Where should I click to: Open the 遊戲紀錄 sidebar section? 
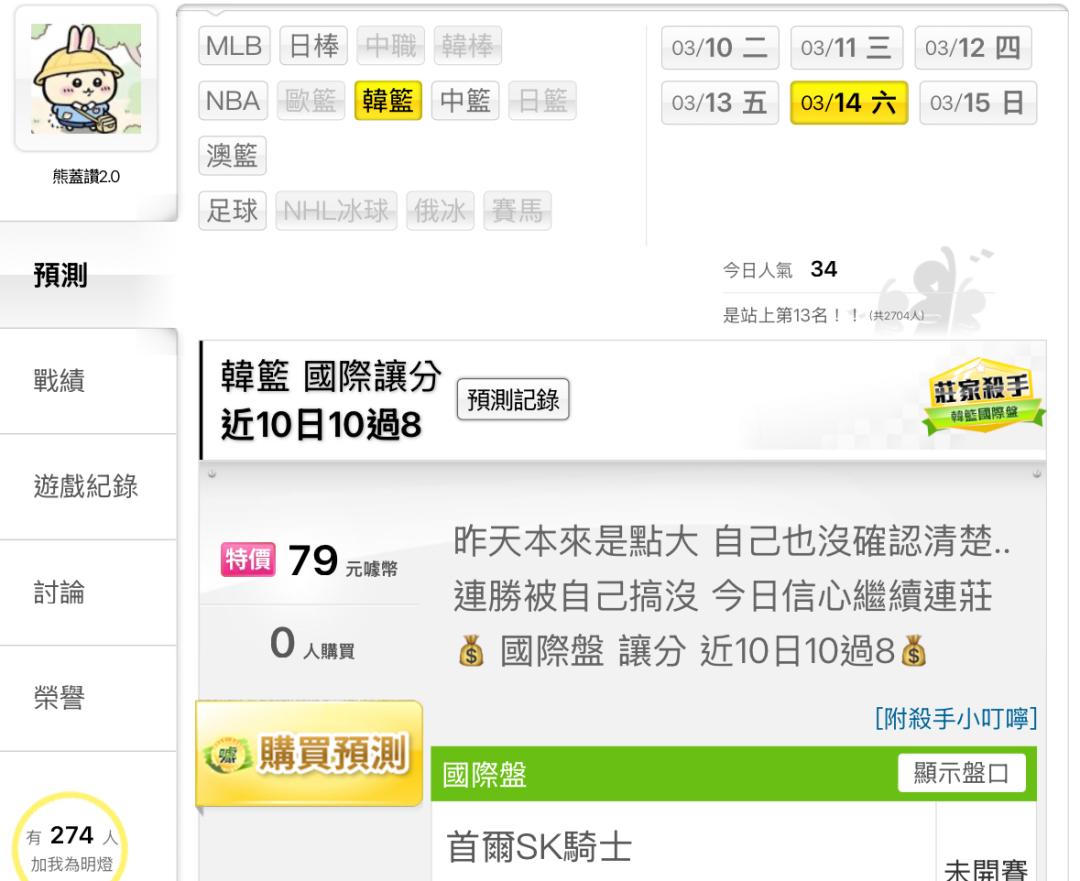pyautogui.click(x=88, y=487)
